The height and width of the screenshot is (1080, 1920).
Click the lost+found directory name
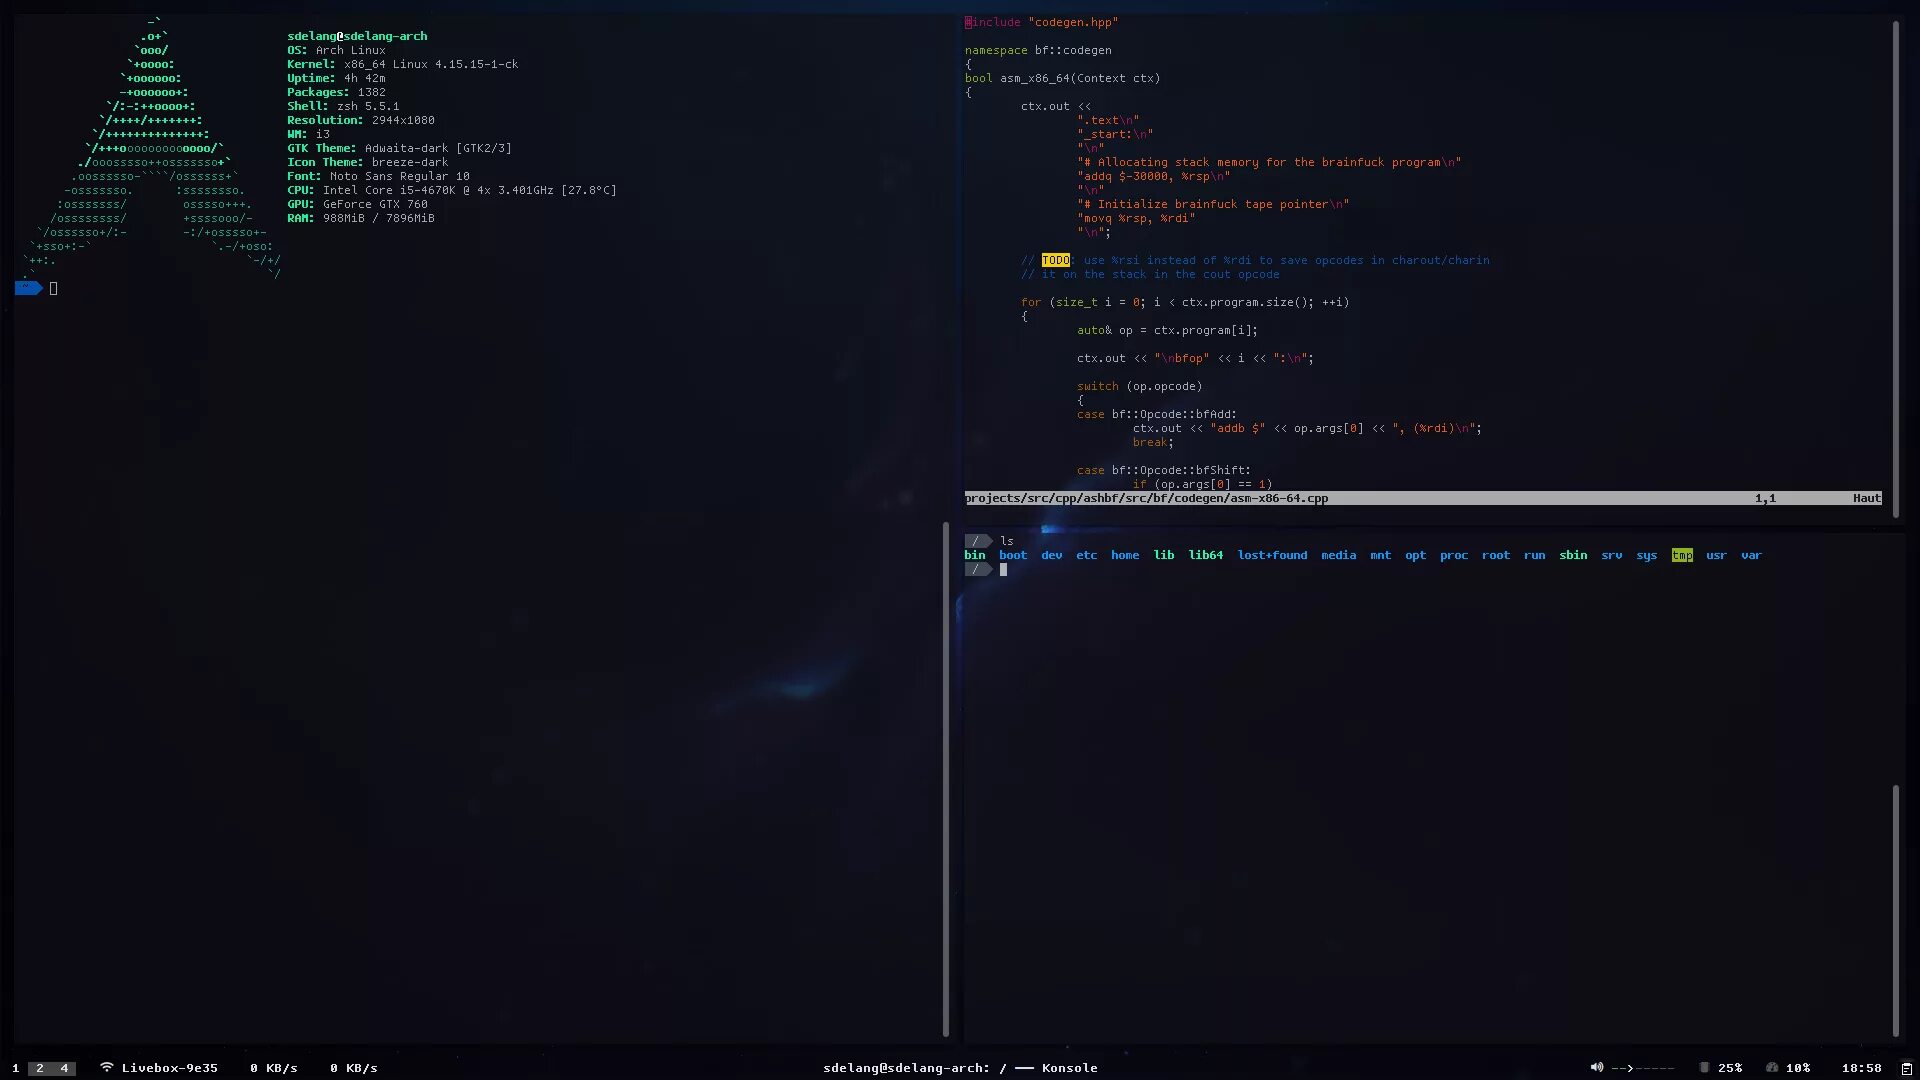point(1272,555)
